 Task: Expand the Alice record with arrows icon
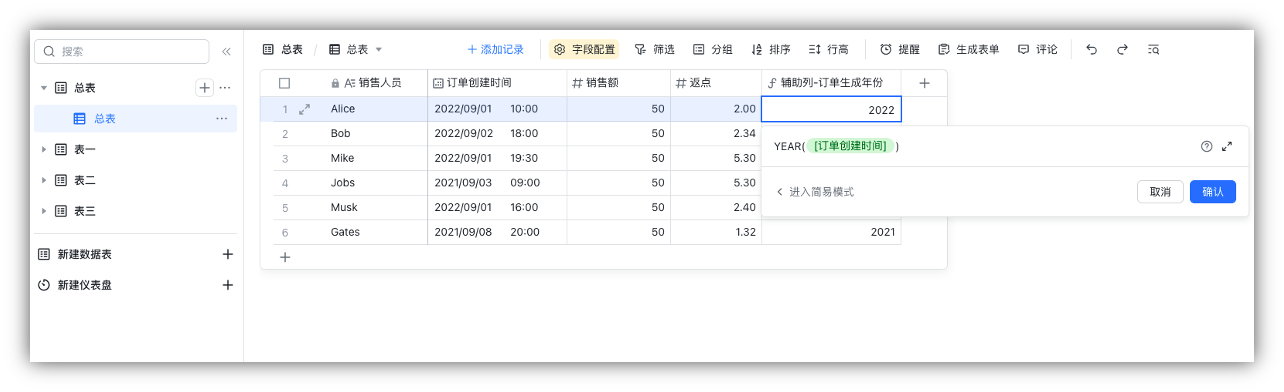[305, 109]
